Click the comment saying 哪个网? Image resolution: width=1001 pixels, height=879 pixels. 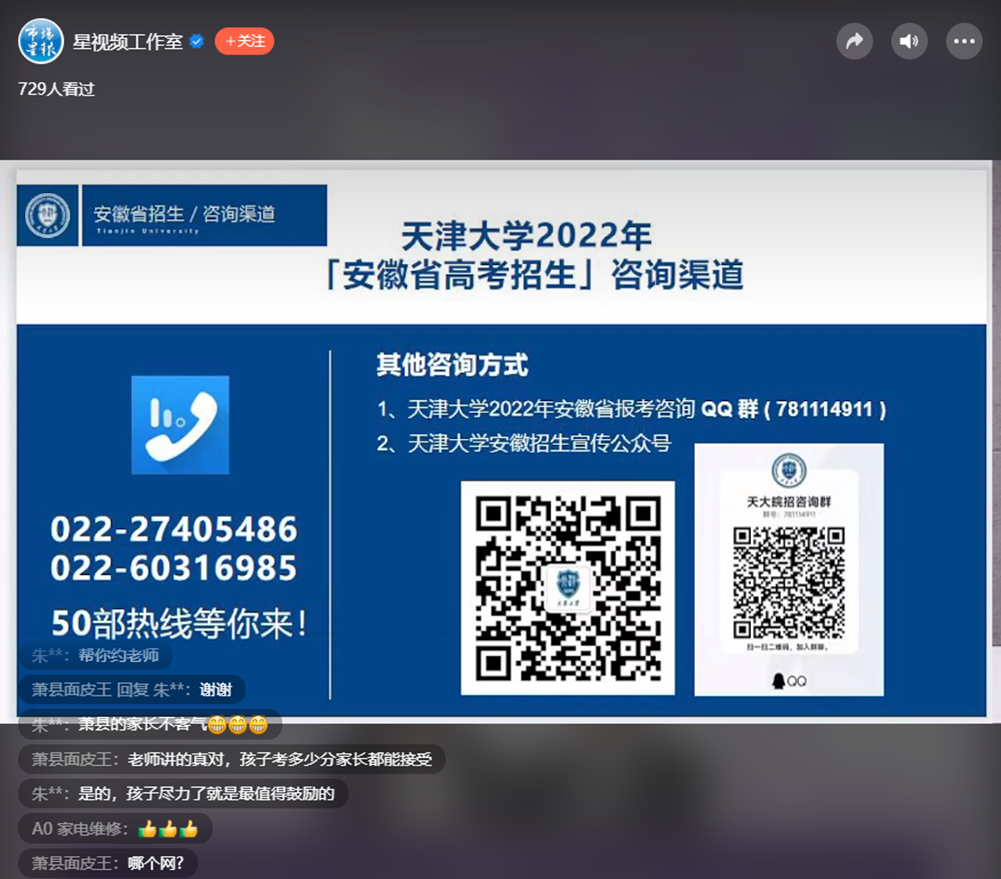tap(108, 863)
